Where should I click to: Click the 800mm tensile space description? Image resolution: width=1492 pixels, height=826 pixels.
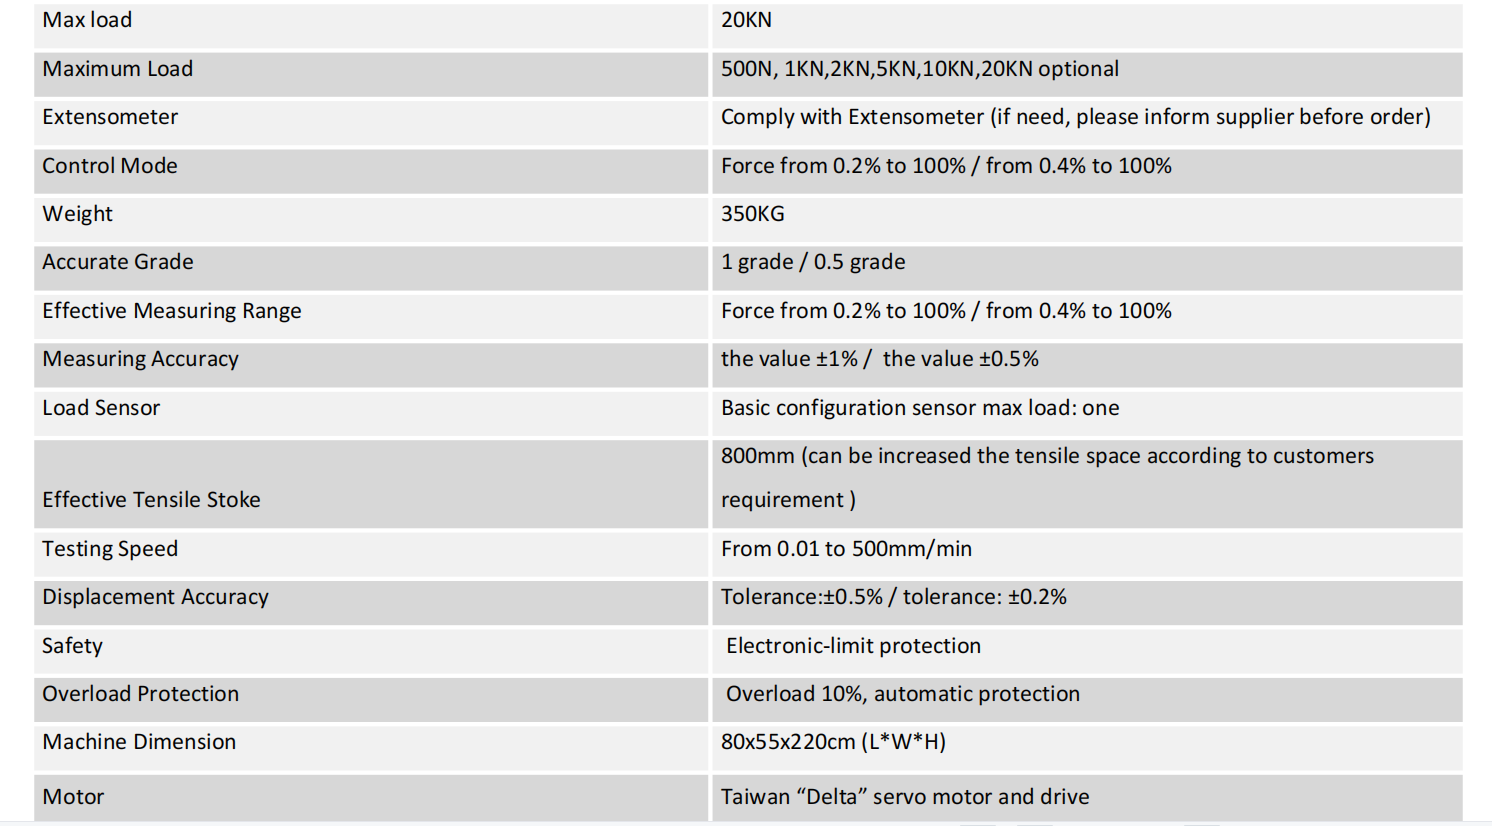pyautogui.click(x=1047, y=478)
